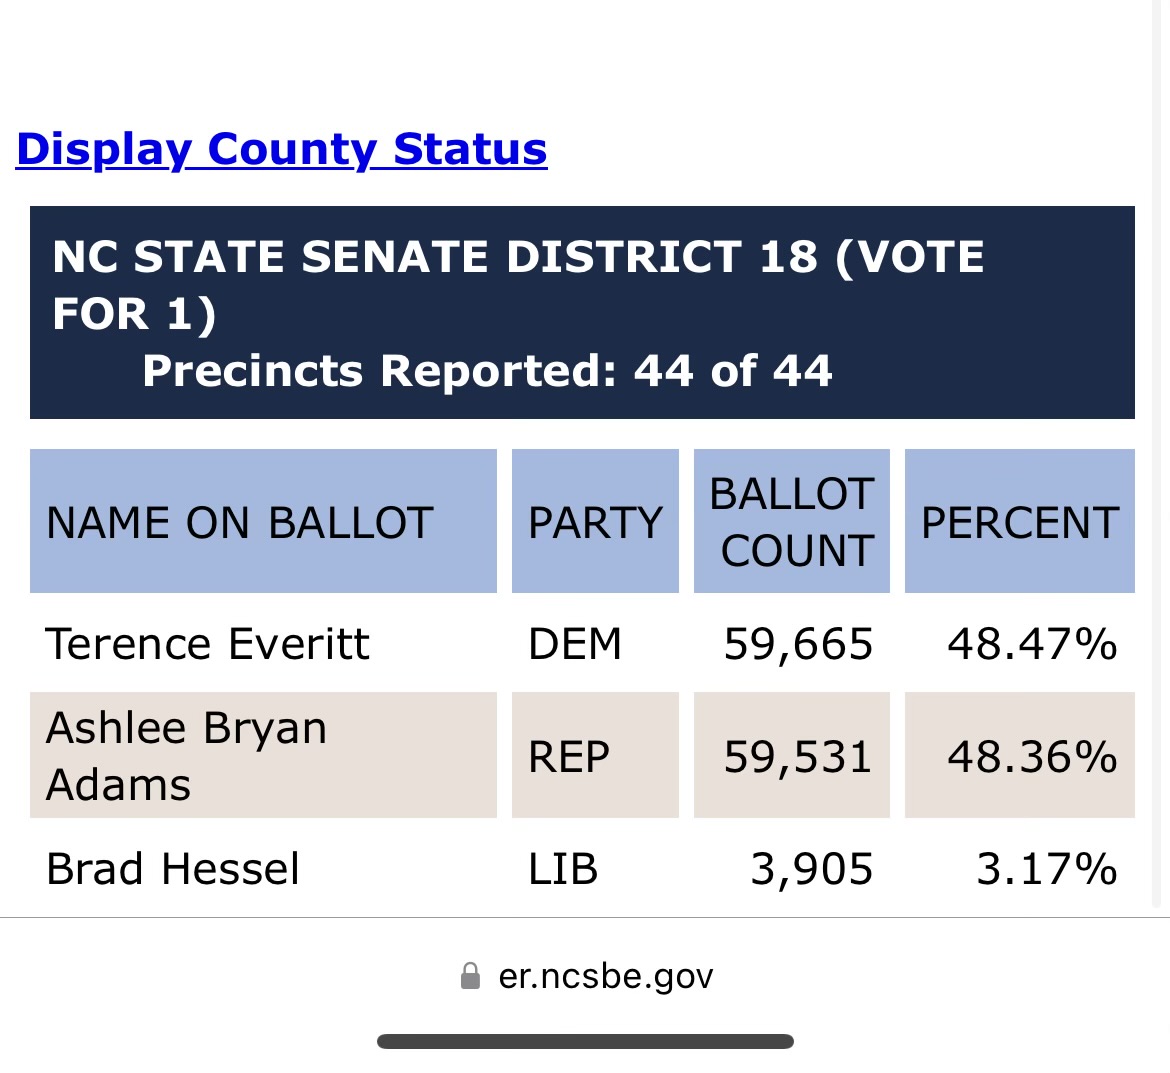This screenshot has height=1073, width=1170.
Task: Click the BALLOT COUNT column header
Action: pos(792,521)
